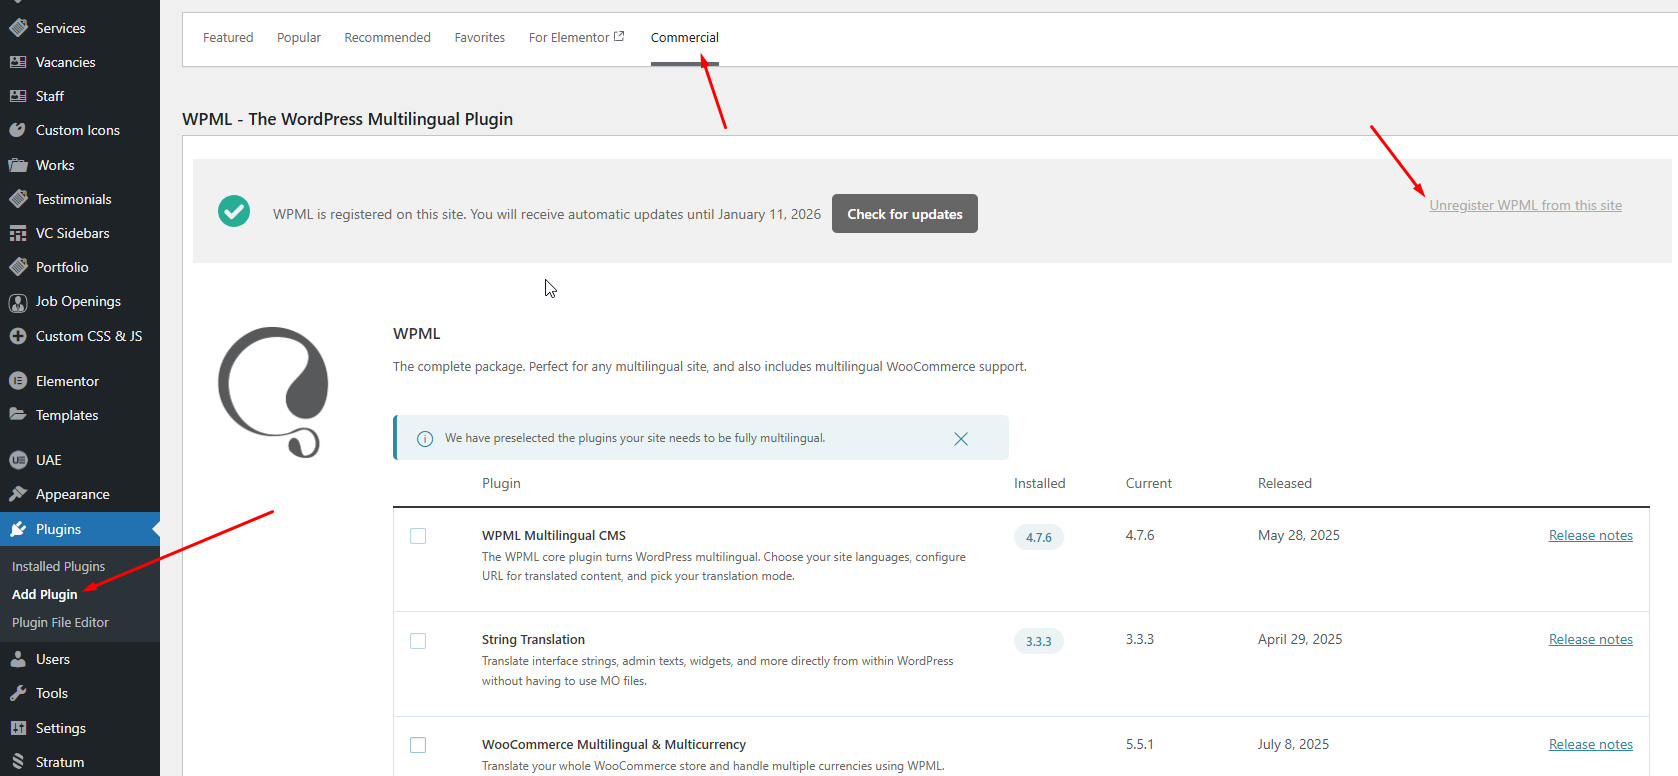
Task: Click the Appearance brush icon
Action: (x=18, y=494)
